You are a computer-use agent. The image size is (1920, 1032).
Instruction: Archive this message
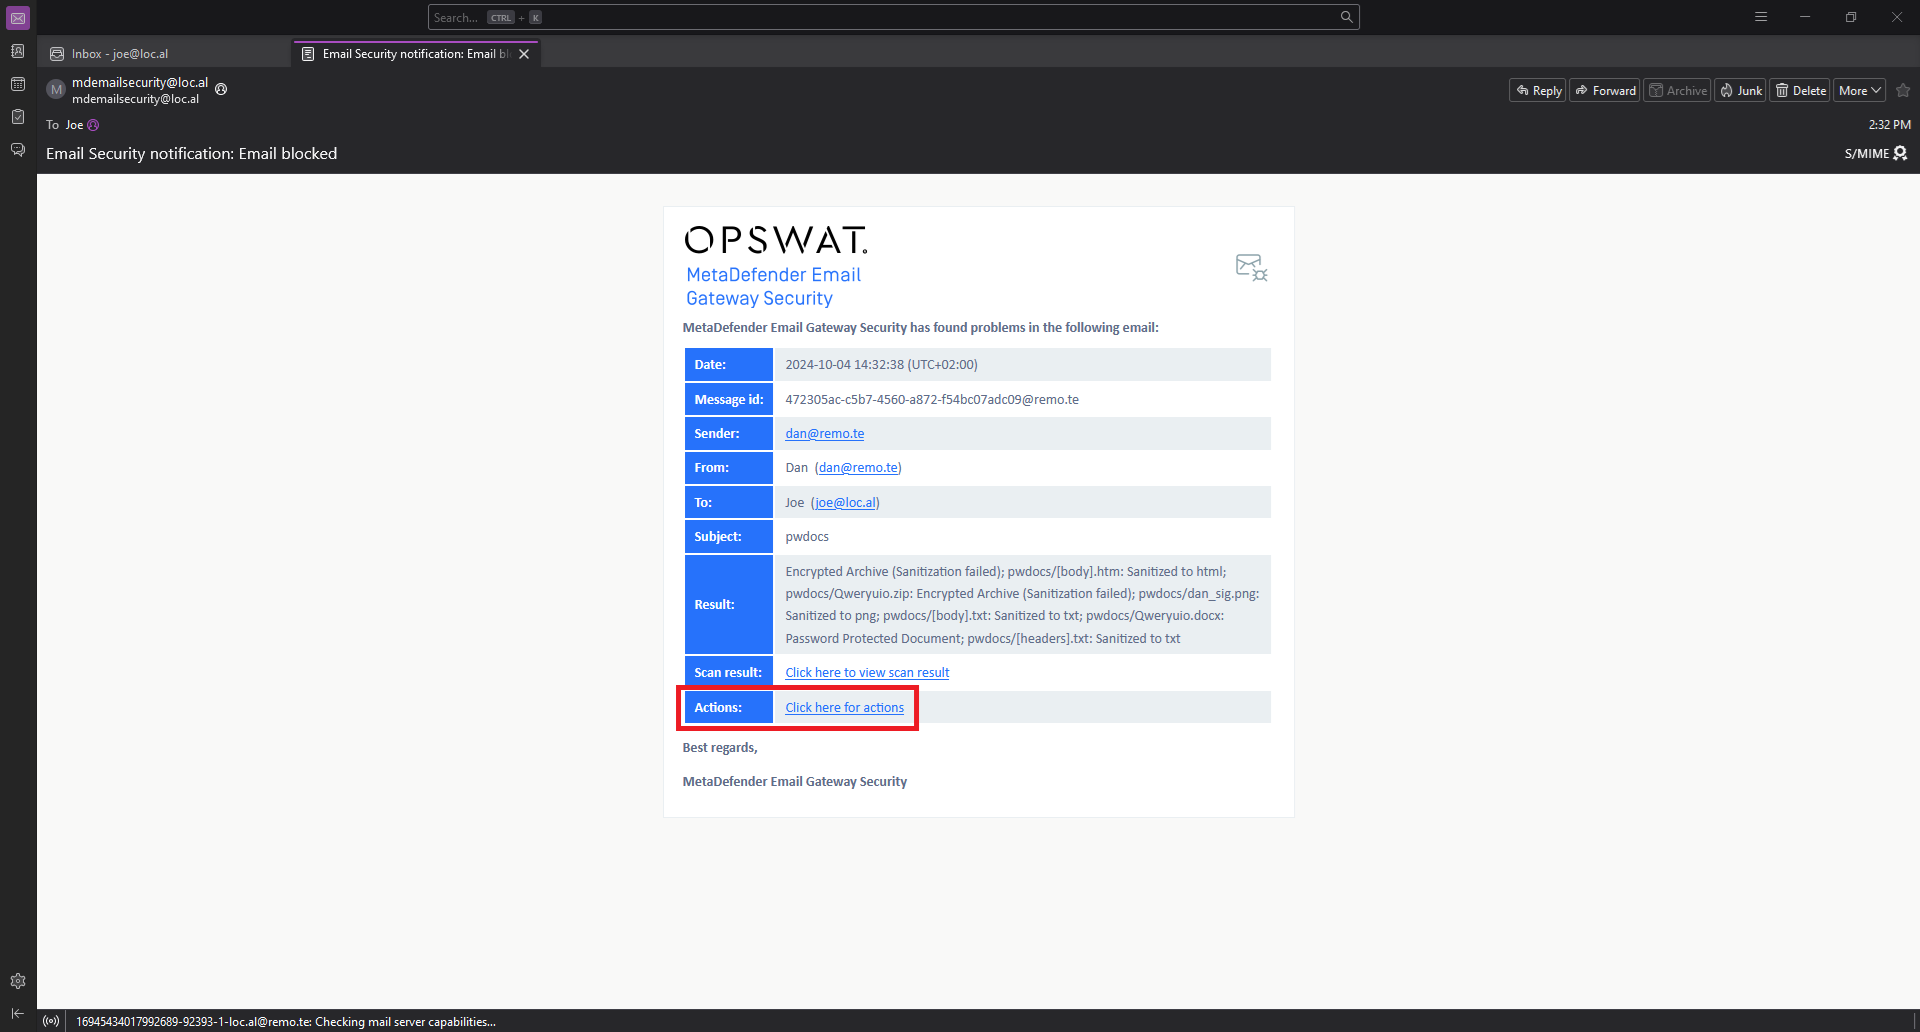click(x=1678, y=90)
